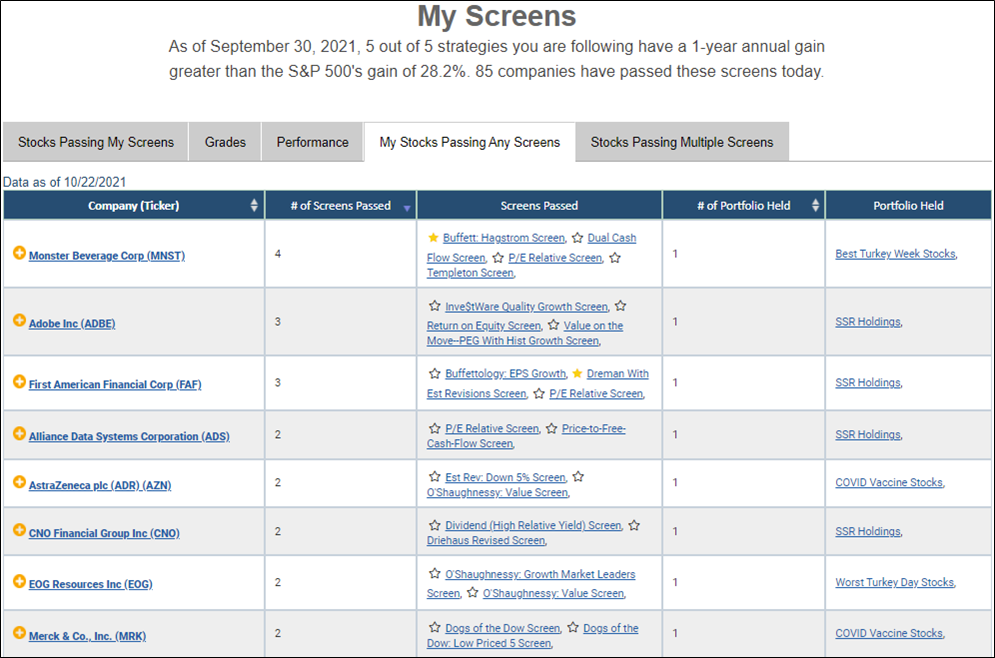This screenshot has height=658, width=995.
Task: Open COVID Vaccine Stocks in AstraZeneca row
Action: [889, 482]
